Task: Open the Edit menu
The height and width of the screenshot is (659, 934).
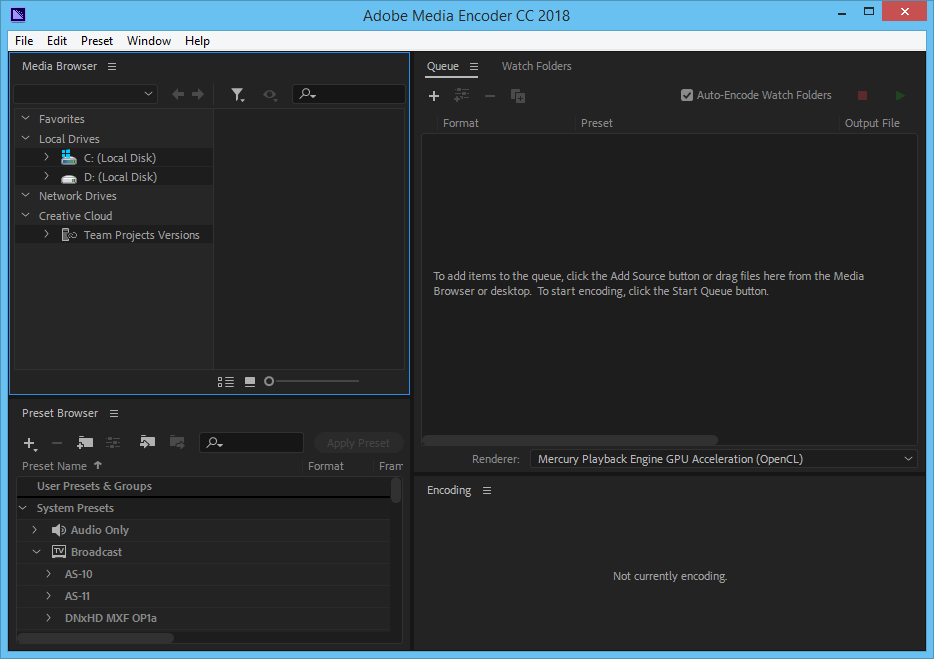Action: (57, 41)
